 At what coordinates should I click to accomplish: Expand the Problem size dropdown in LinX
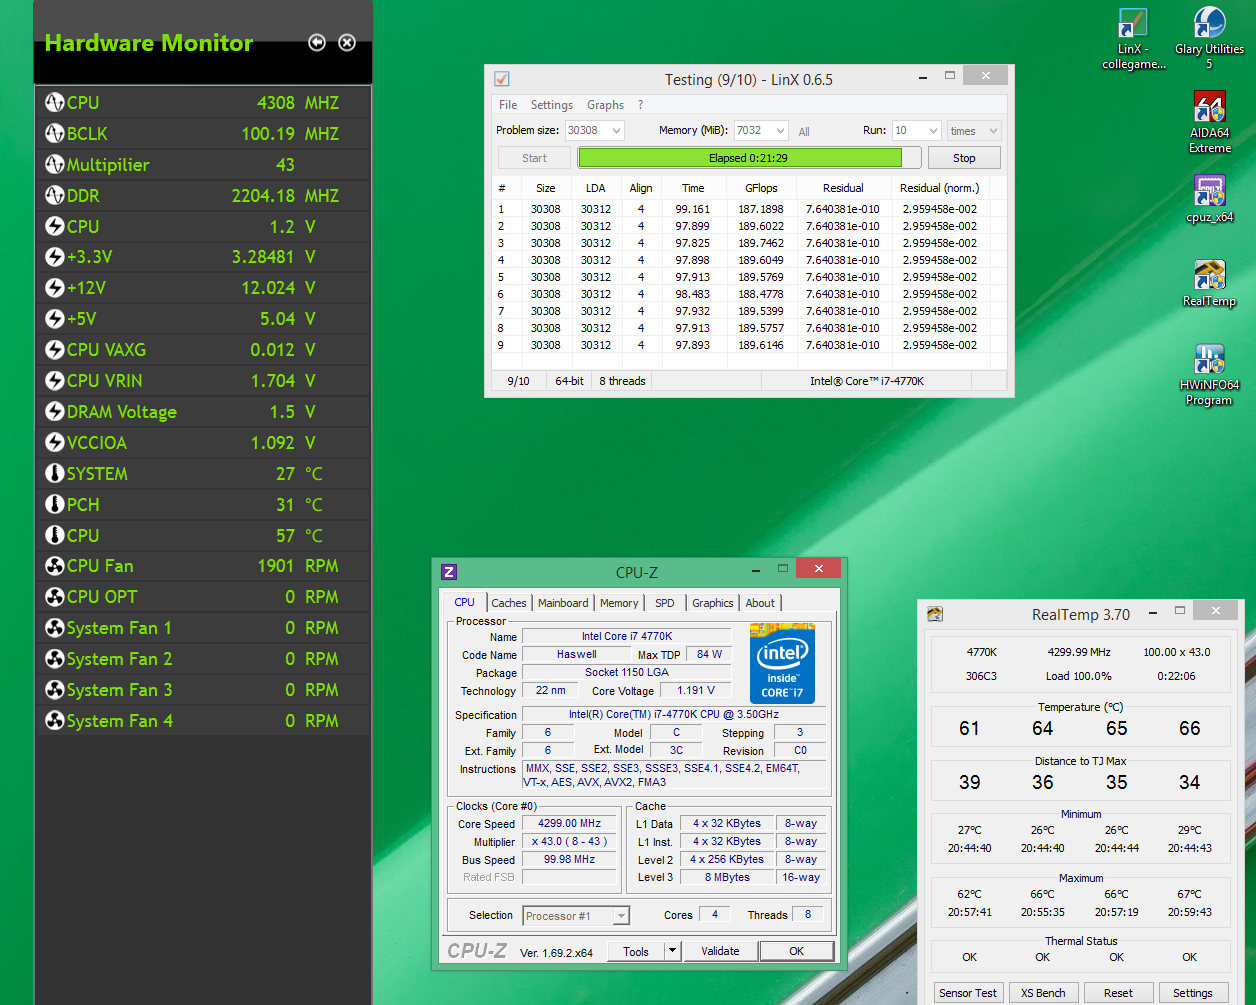click(x=616, y=131)
